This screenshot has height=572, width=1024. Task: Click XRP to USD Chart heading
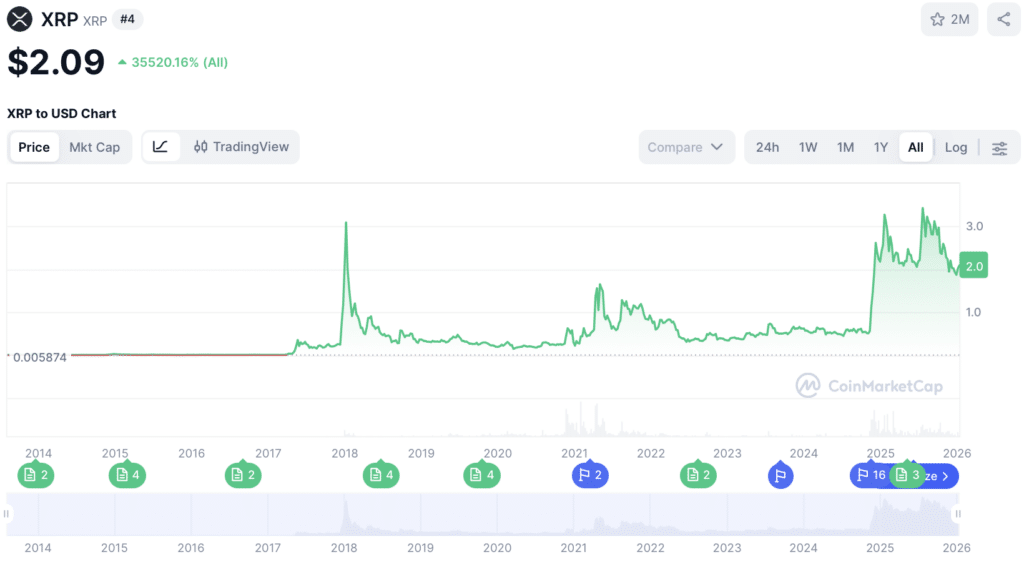pos(61,113)
